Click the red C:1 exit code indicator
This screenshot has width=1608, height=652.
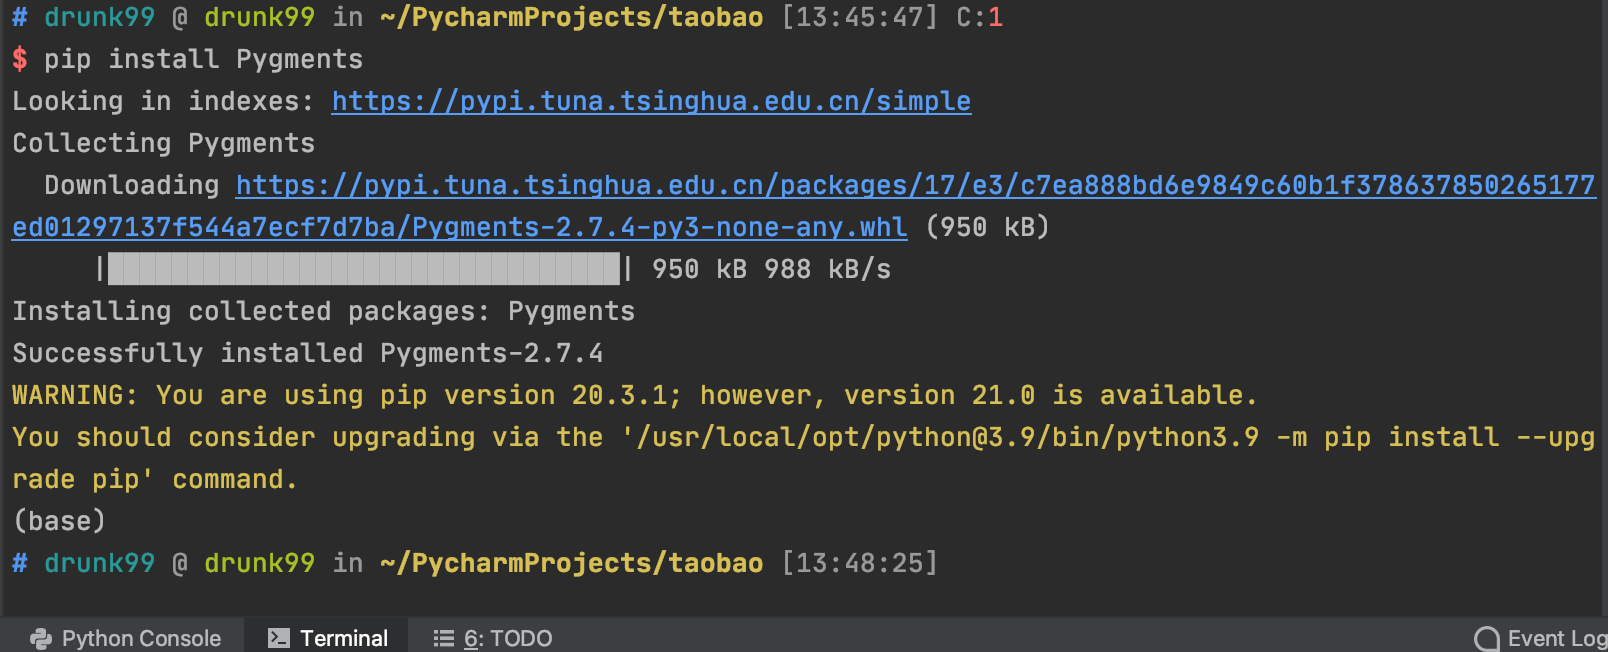980,17
